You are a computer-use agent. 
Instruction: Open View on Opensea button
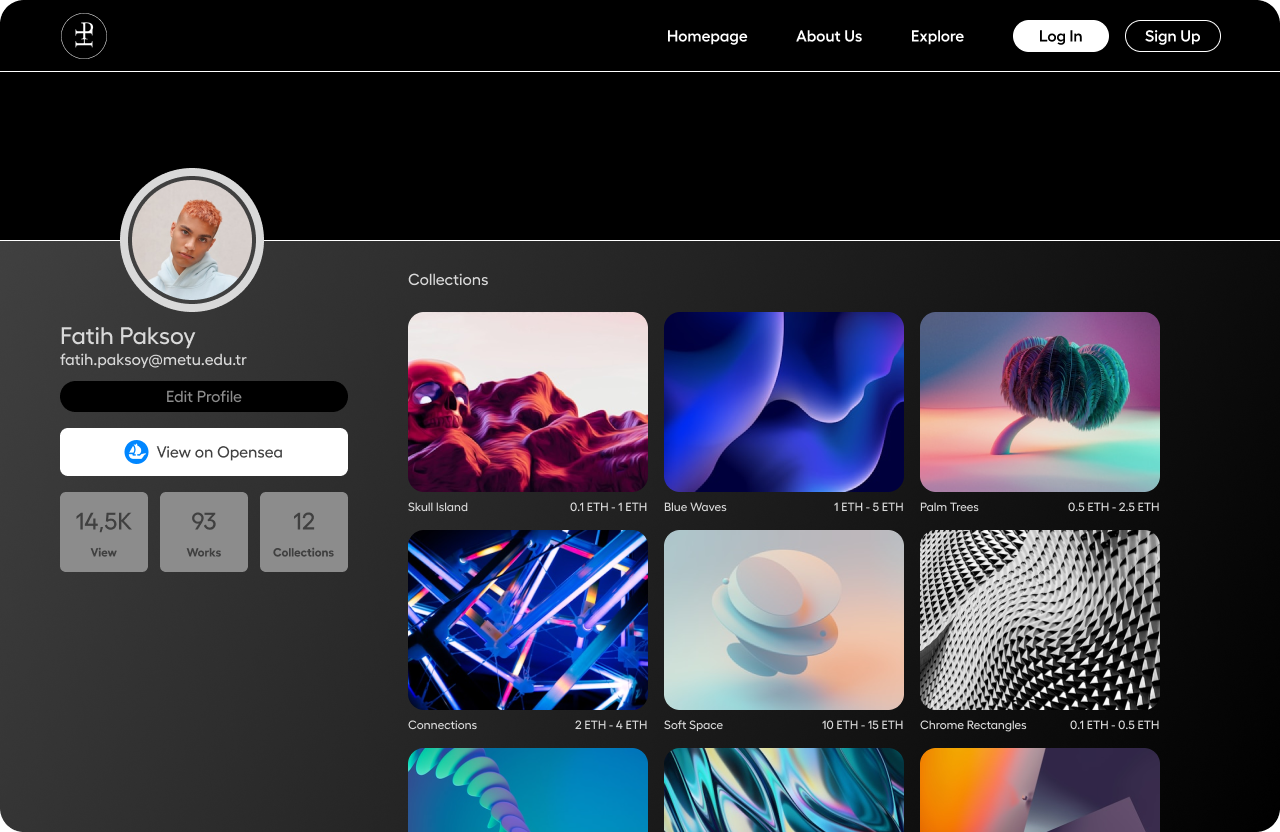[204, 452]
